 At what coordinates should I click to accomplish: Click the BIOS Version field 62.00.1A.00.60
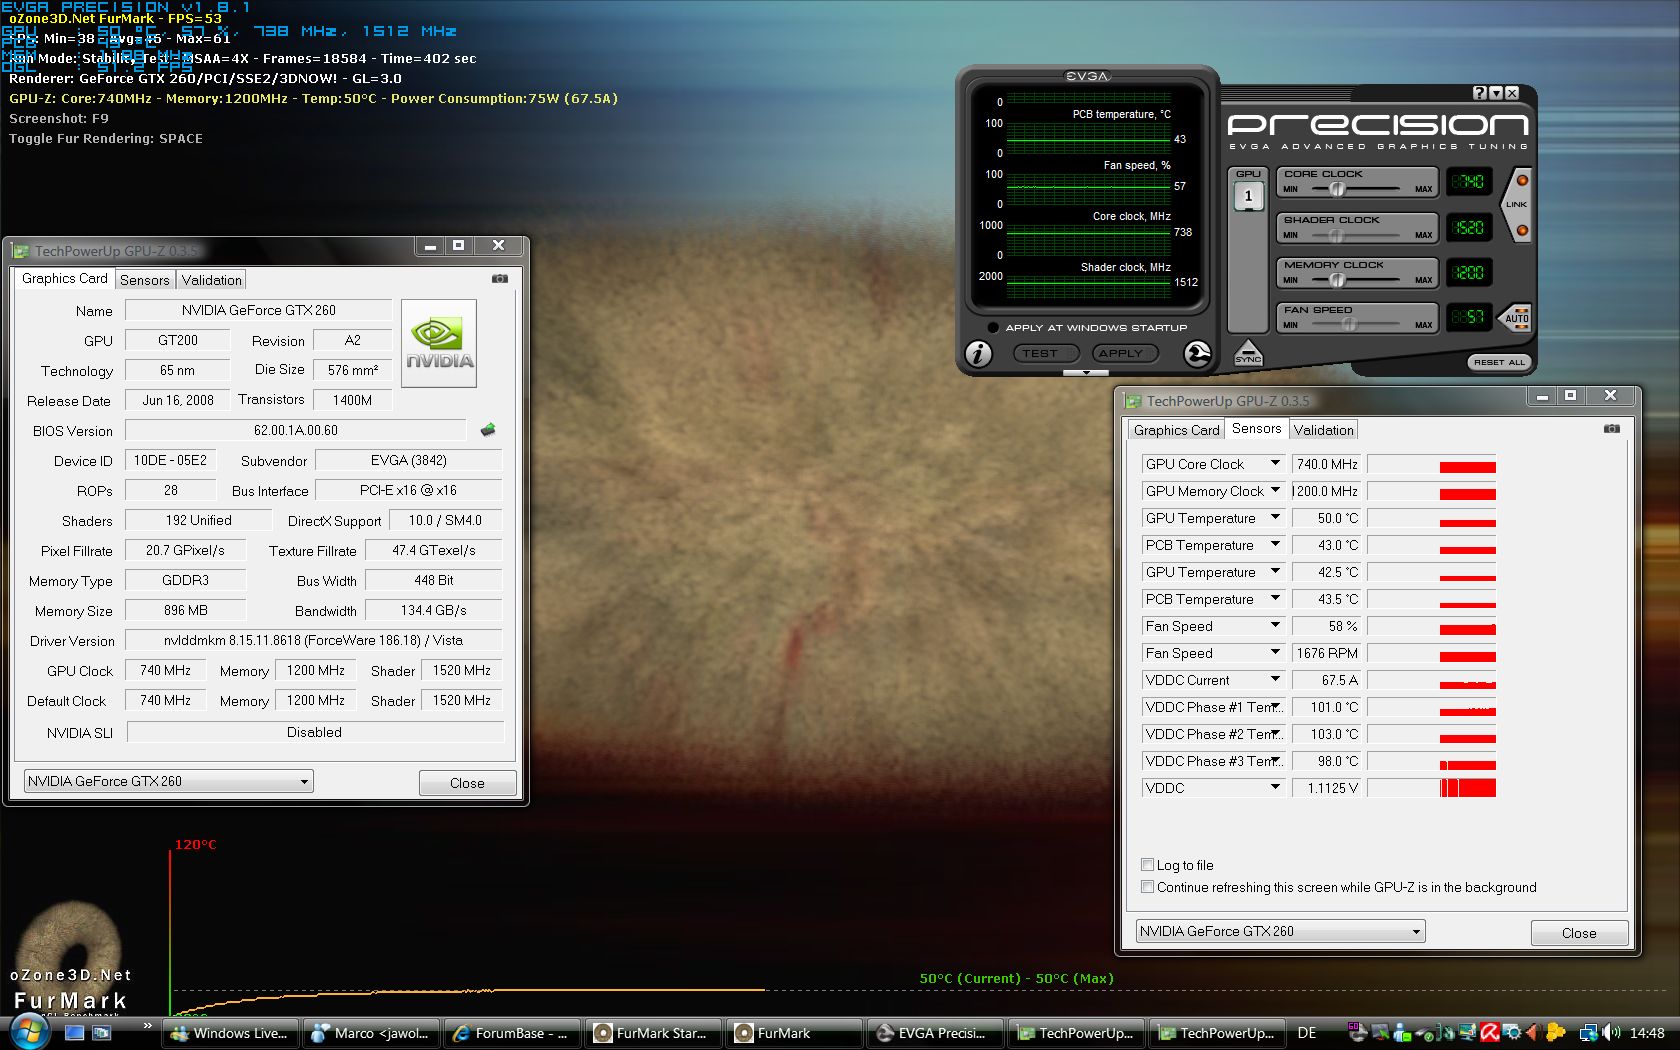pyautogui.click(x=296, y=430)
